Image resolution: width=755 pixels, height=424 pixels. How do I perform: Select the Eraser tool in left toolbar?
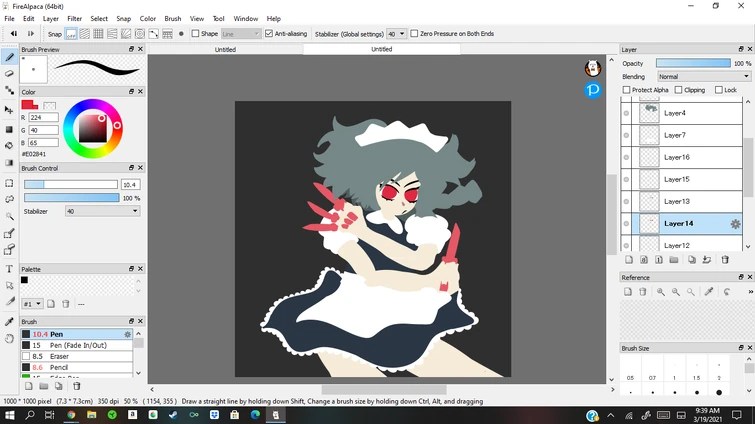click(9, 74)
